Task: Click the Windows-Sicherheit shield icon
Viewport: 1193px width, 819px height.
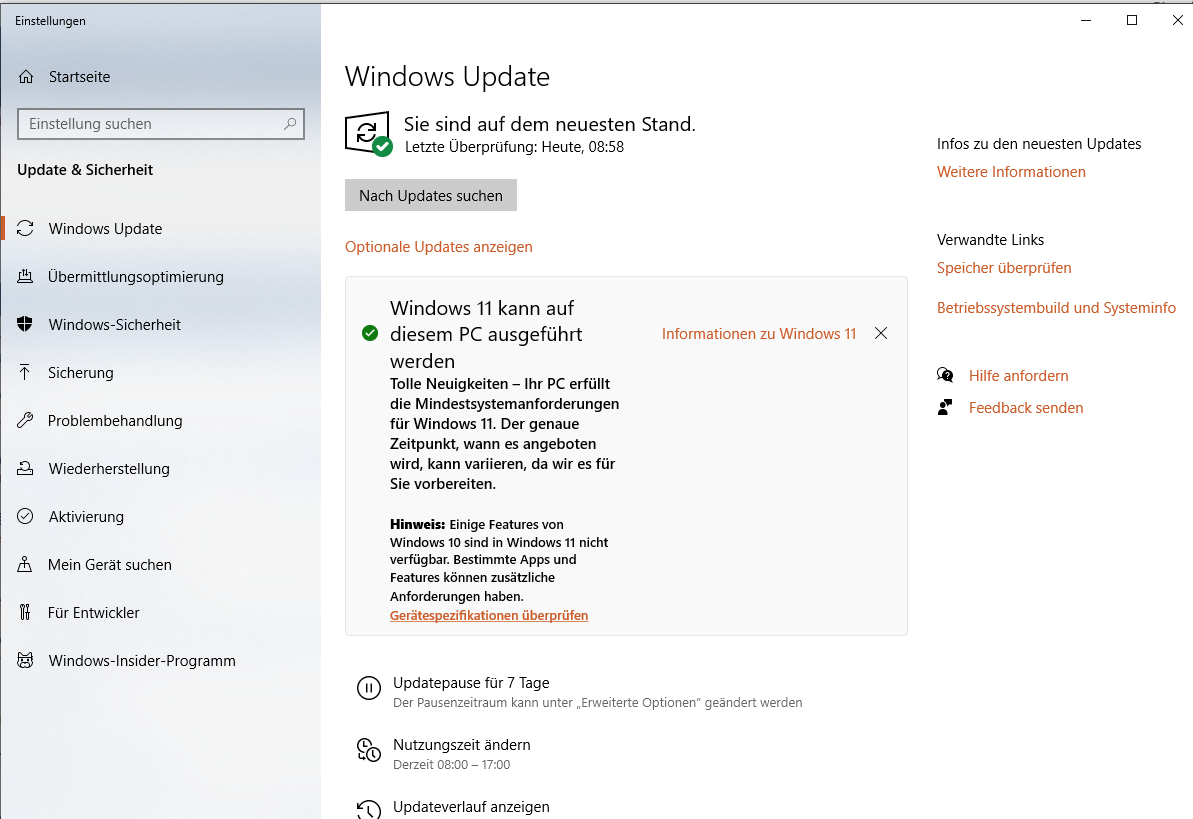Action: tap(25, 324)
